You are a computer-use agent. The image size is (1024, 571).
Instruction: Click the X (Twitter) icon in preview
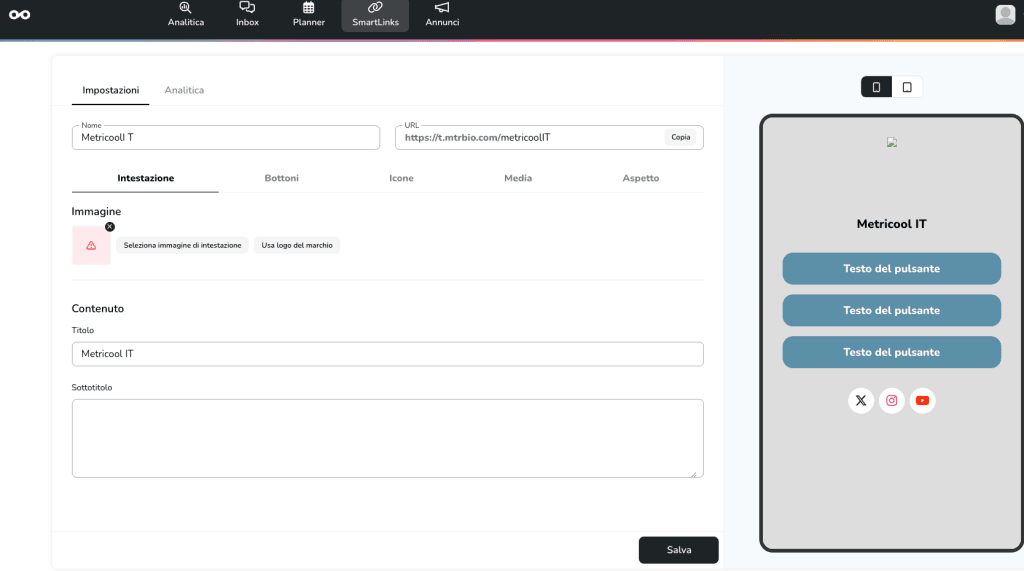tap(861, 401)
